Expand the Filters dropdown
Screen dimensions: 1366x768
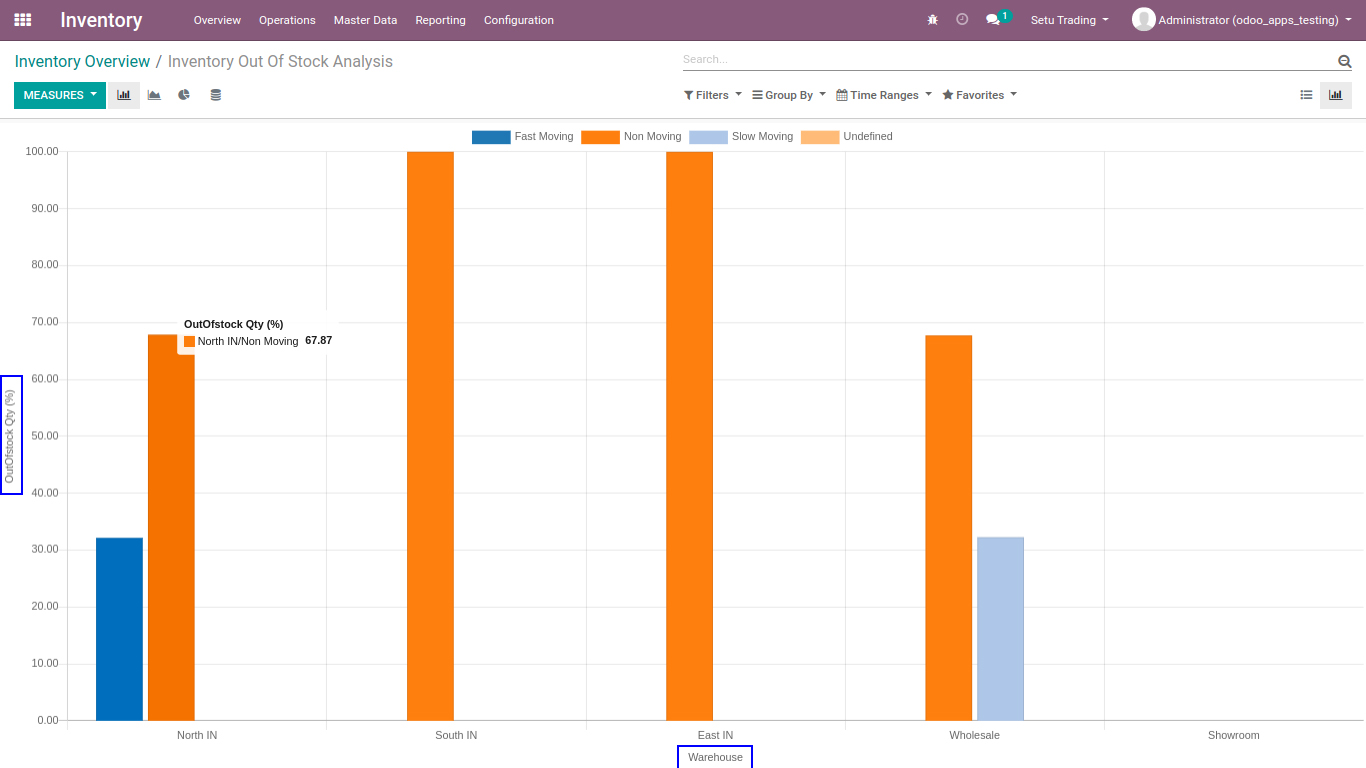pos(713,95)
